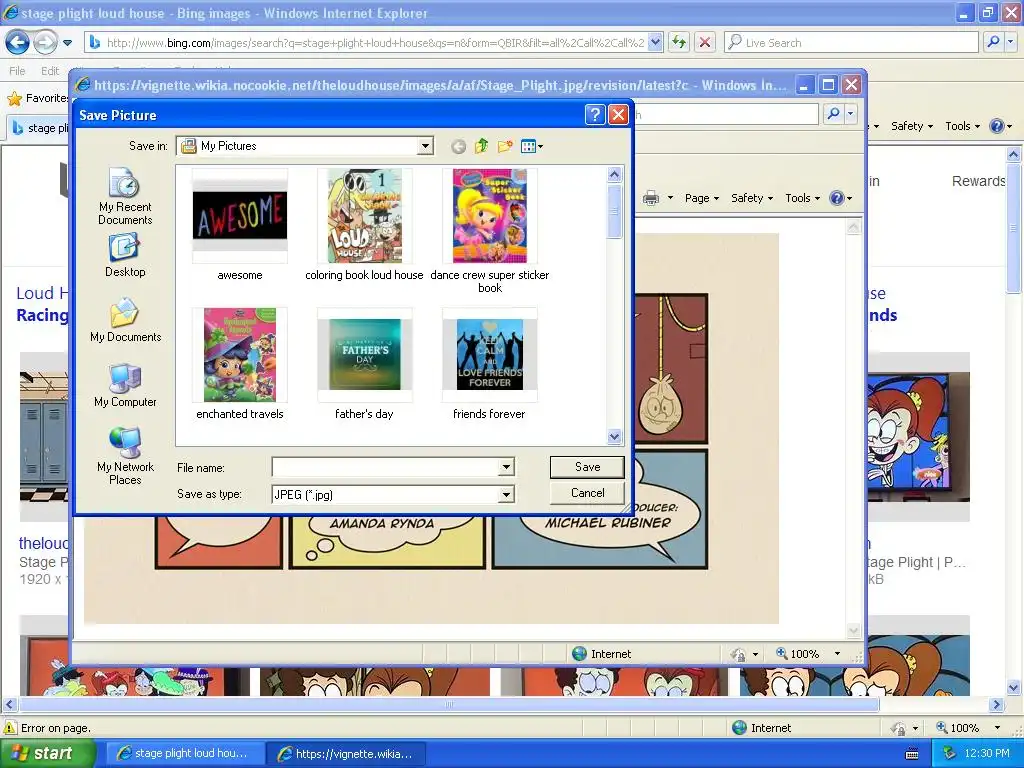Click the Help icon in vignette window
1024x768 pixels.
pyautogui.click(x=837, y=198)
